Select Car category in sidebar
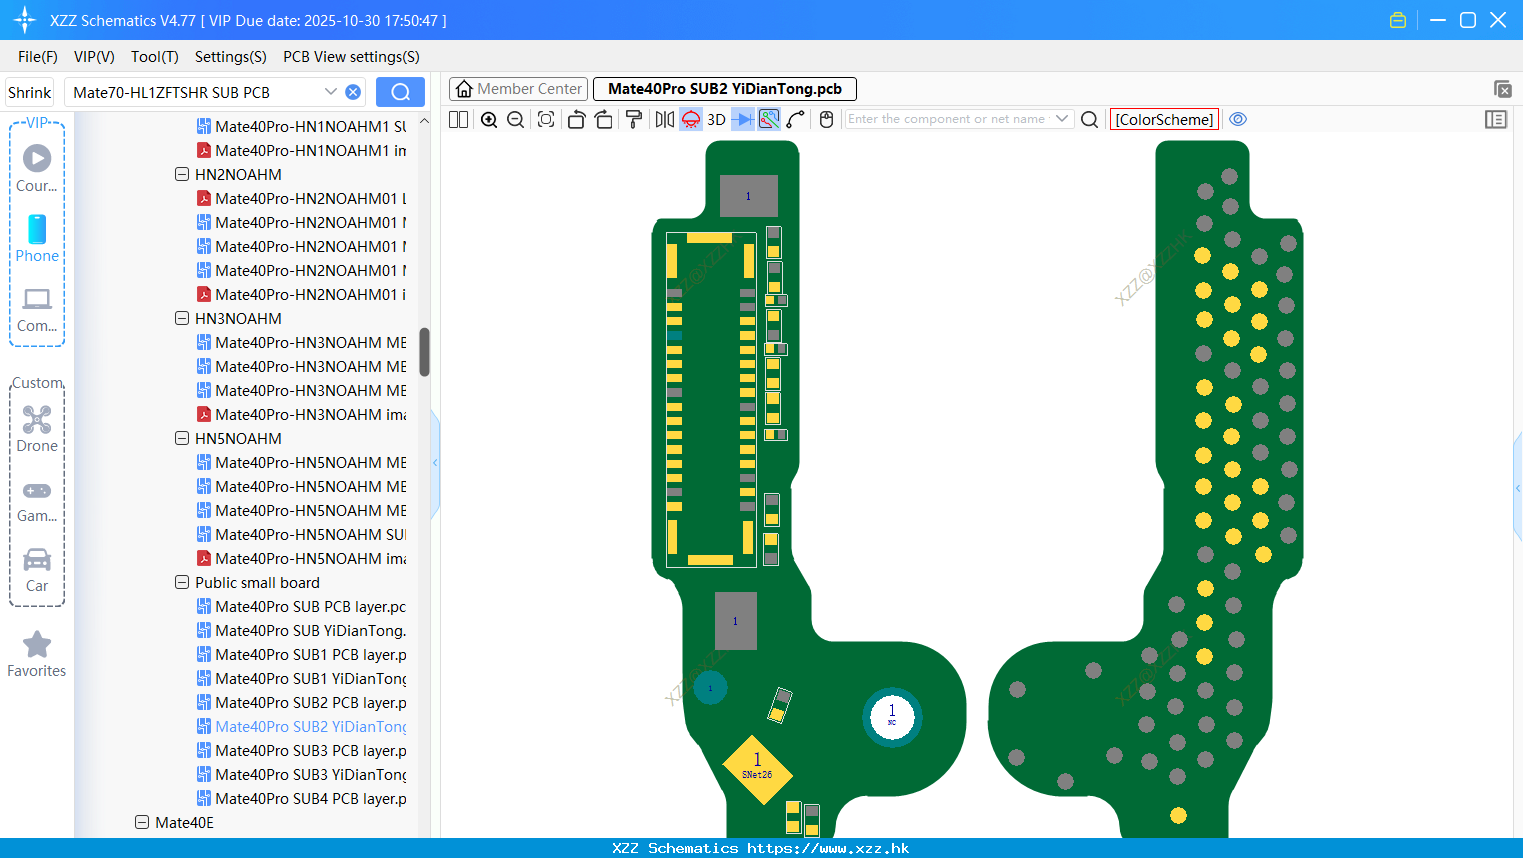Image resolution: width=1523 pixels, height=858 pixels. (x=37, y=569)
